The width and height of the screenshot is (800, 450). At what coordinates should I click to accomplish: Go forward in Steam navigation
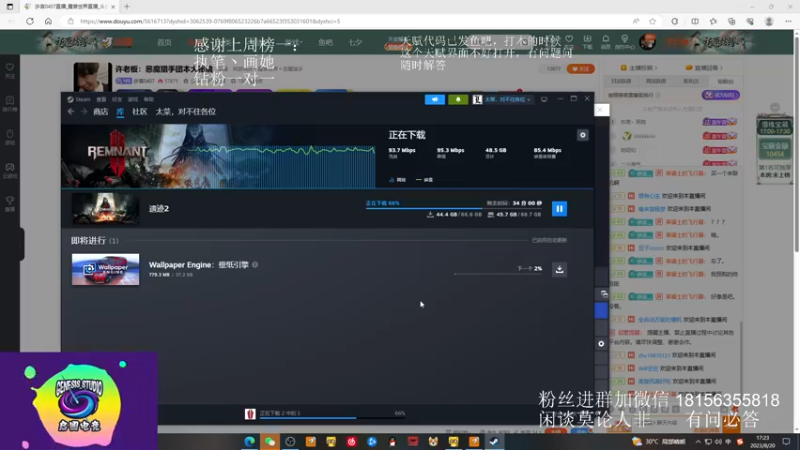pyautogui.click(x=84, y=111)
